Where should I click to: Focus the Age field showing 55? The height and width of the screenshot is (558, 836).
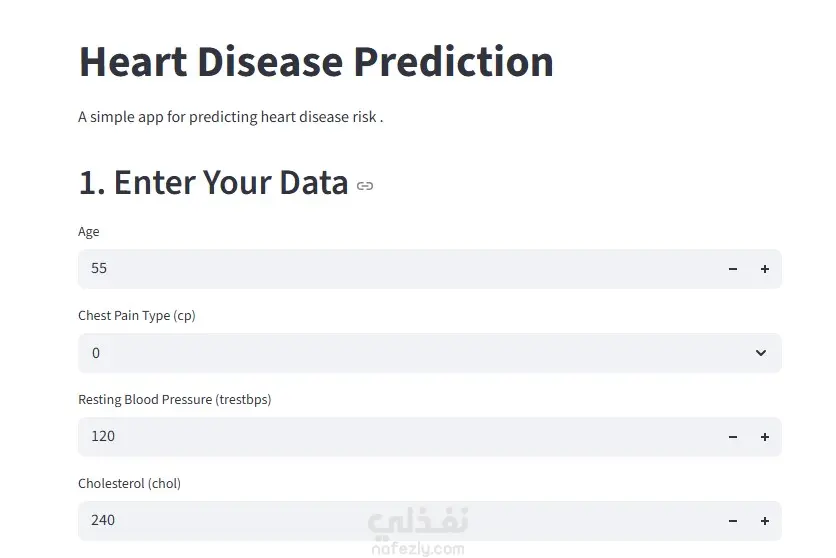tap(390, 269)
